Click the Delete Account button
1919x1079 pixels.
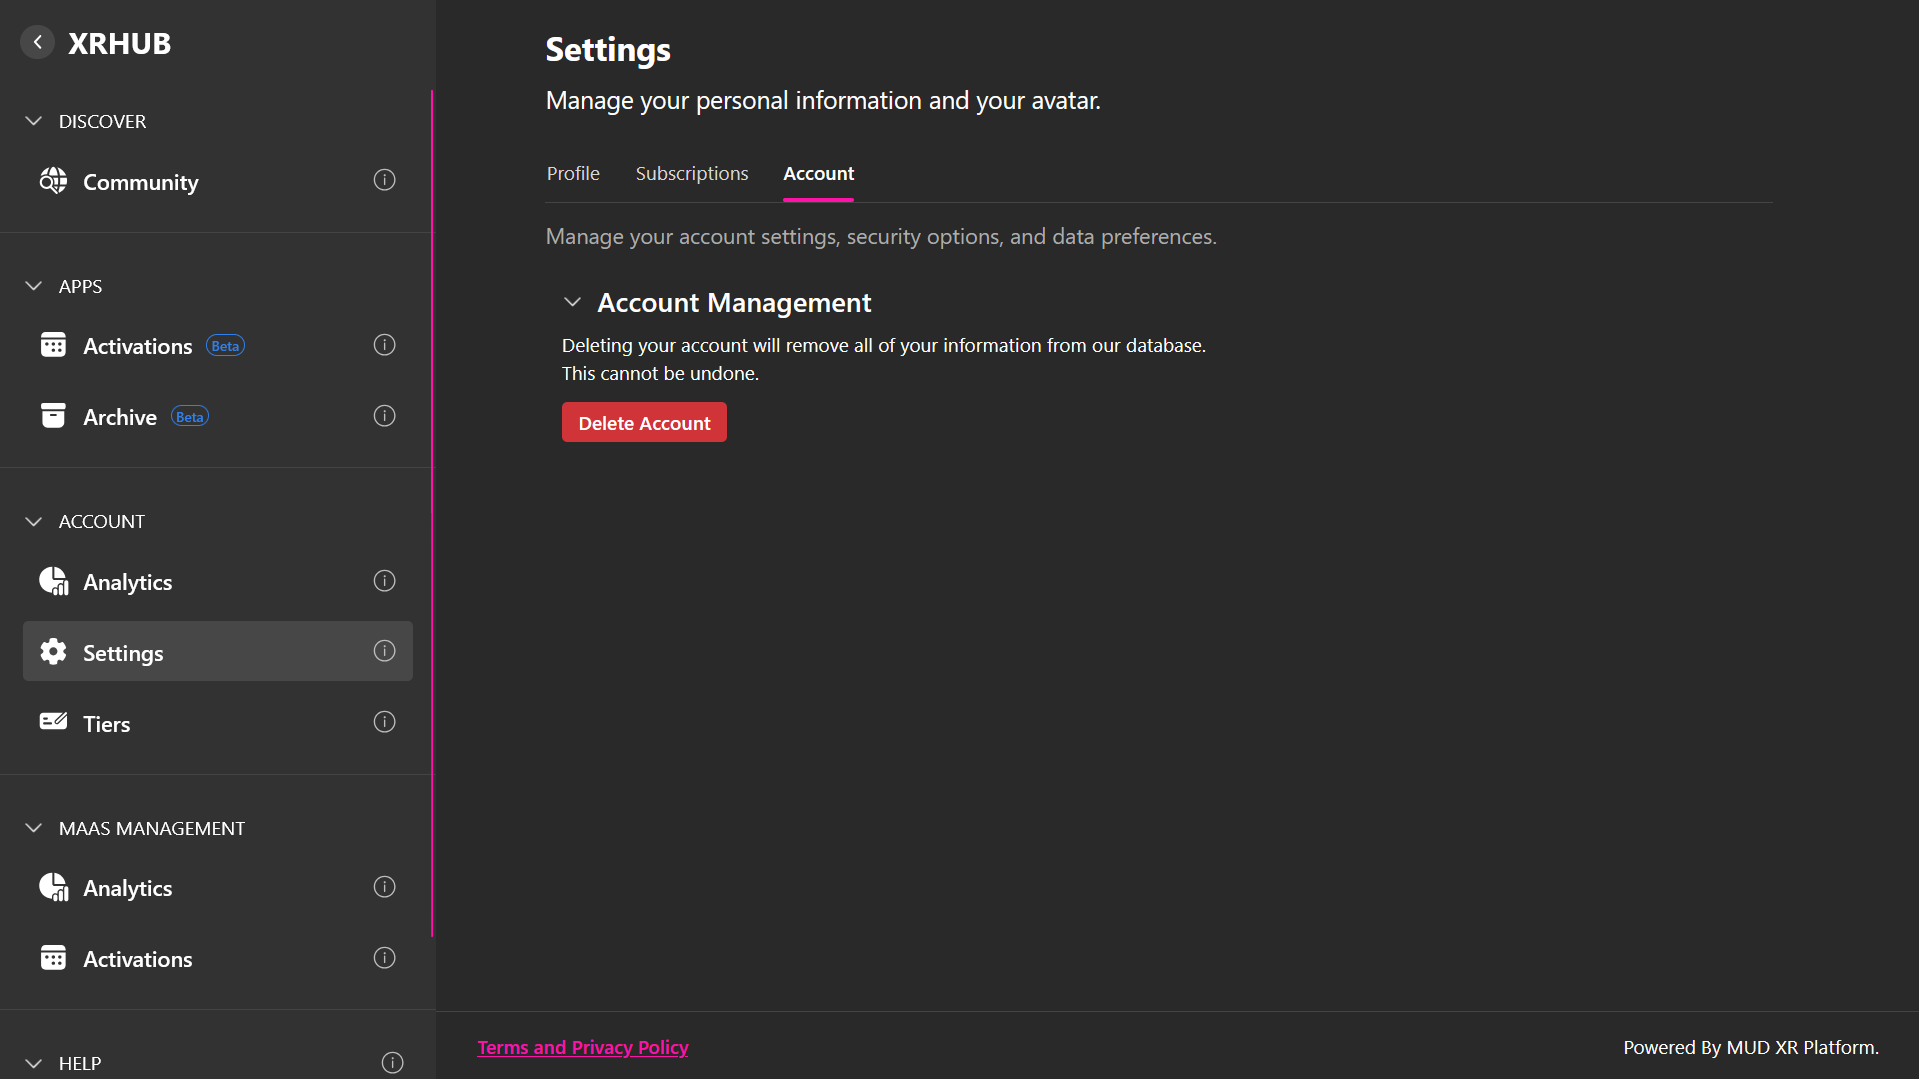(643, 422)
